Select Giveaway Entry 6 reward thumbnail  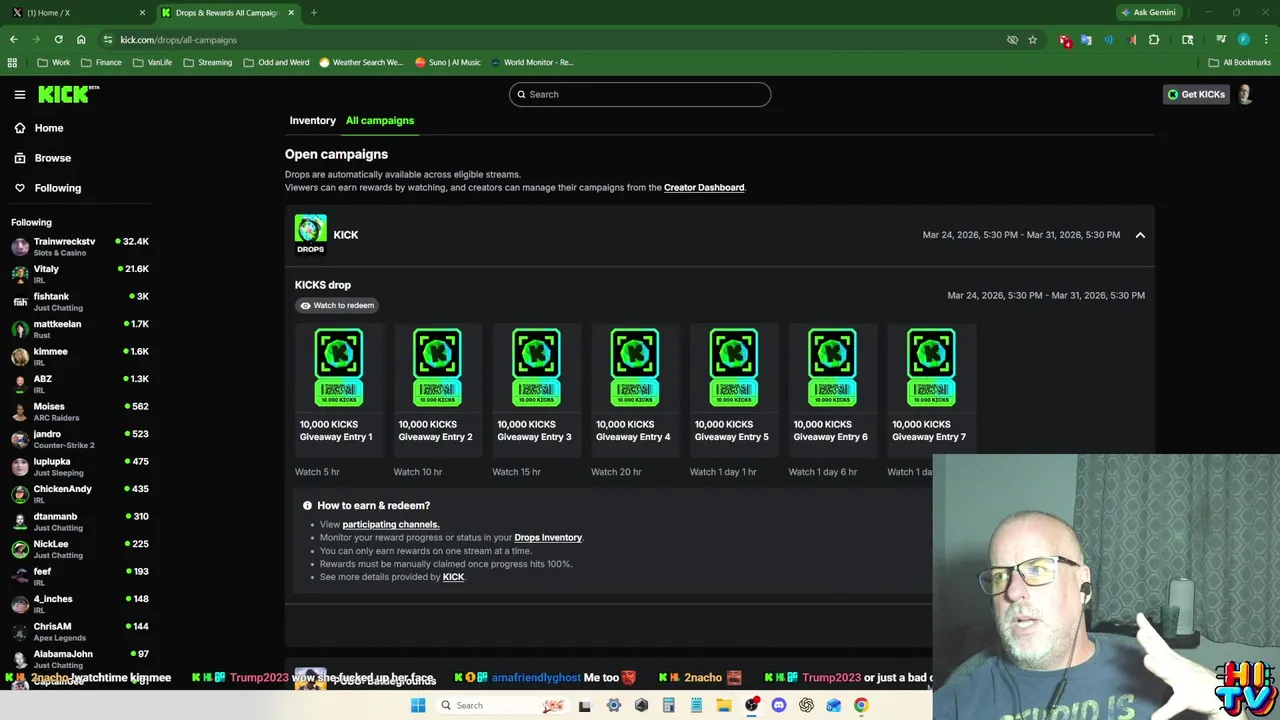pos(832,367)
